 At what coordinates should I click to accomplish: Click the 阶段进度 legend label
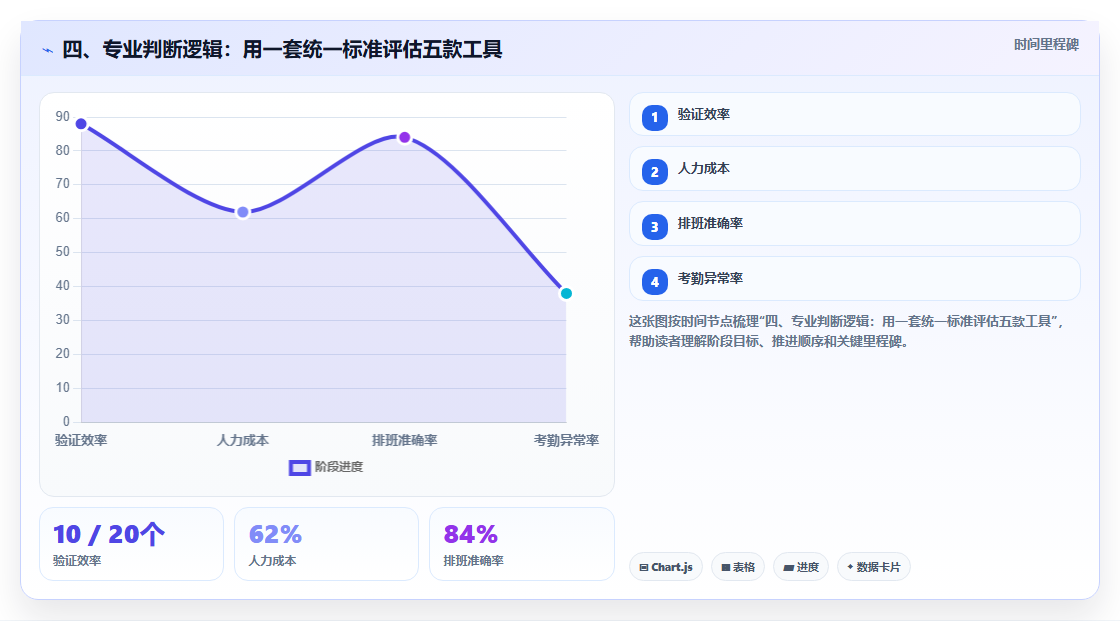pyautogui.click(x=339, y=467)
